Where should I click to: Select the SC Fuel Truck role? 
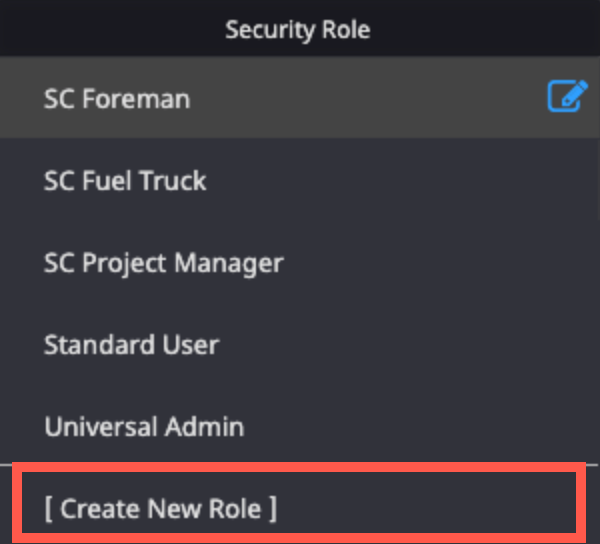[x=298, y=180]
